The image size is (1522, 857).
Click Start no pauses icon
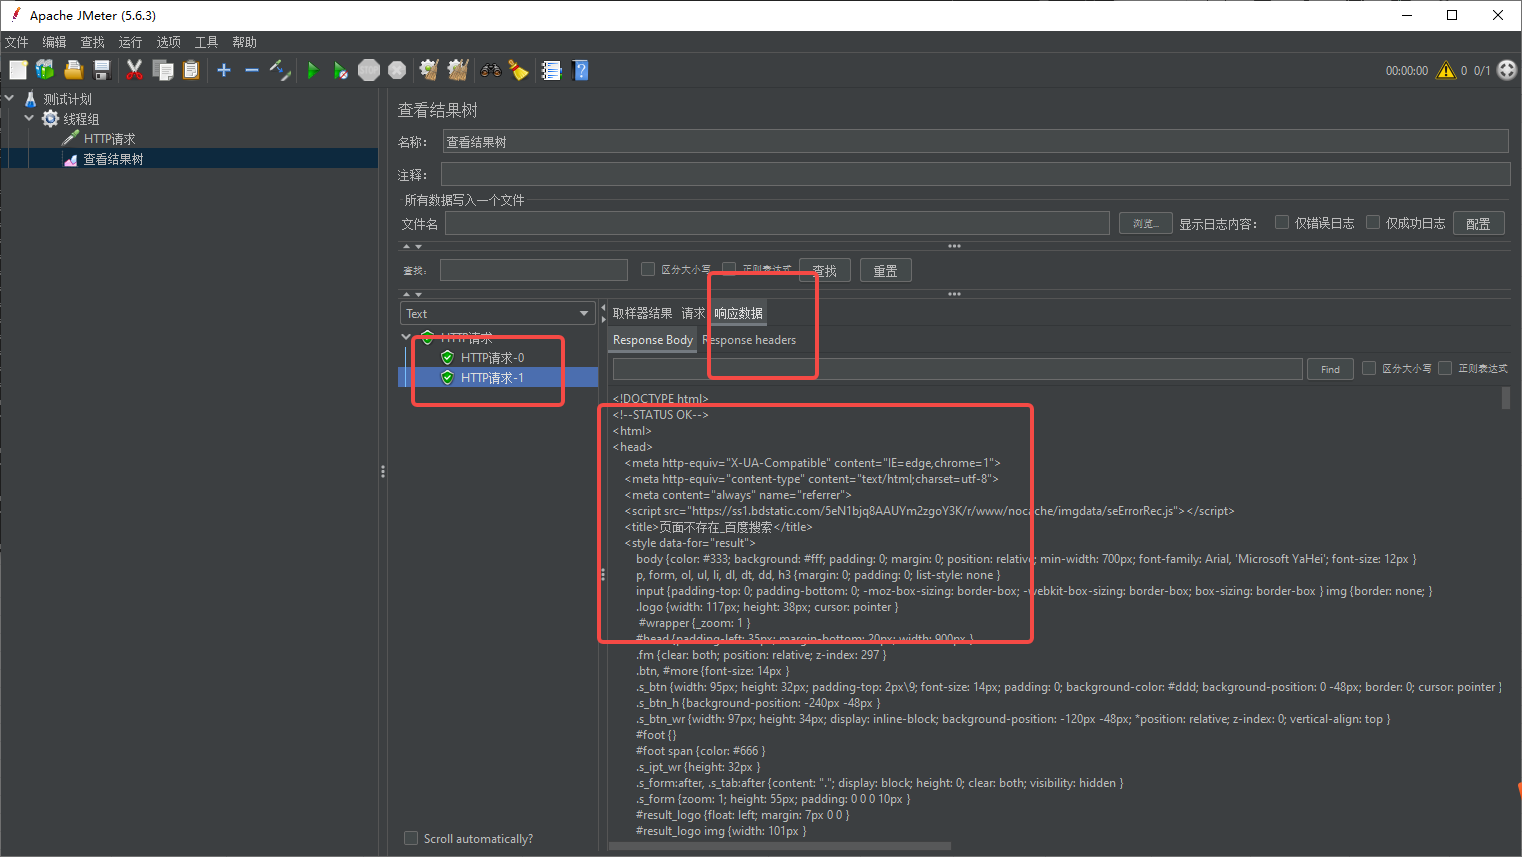pyautogui.click(x=341, y=70)
